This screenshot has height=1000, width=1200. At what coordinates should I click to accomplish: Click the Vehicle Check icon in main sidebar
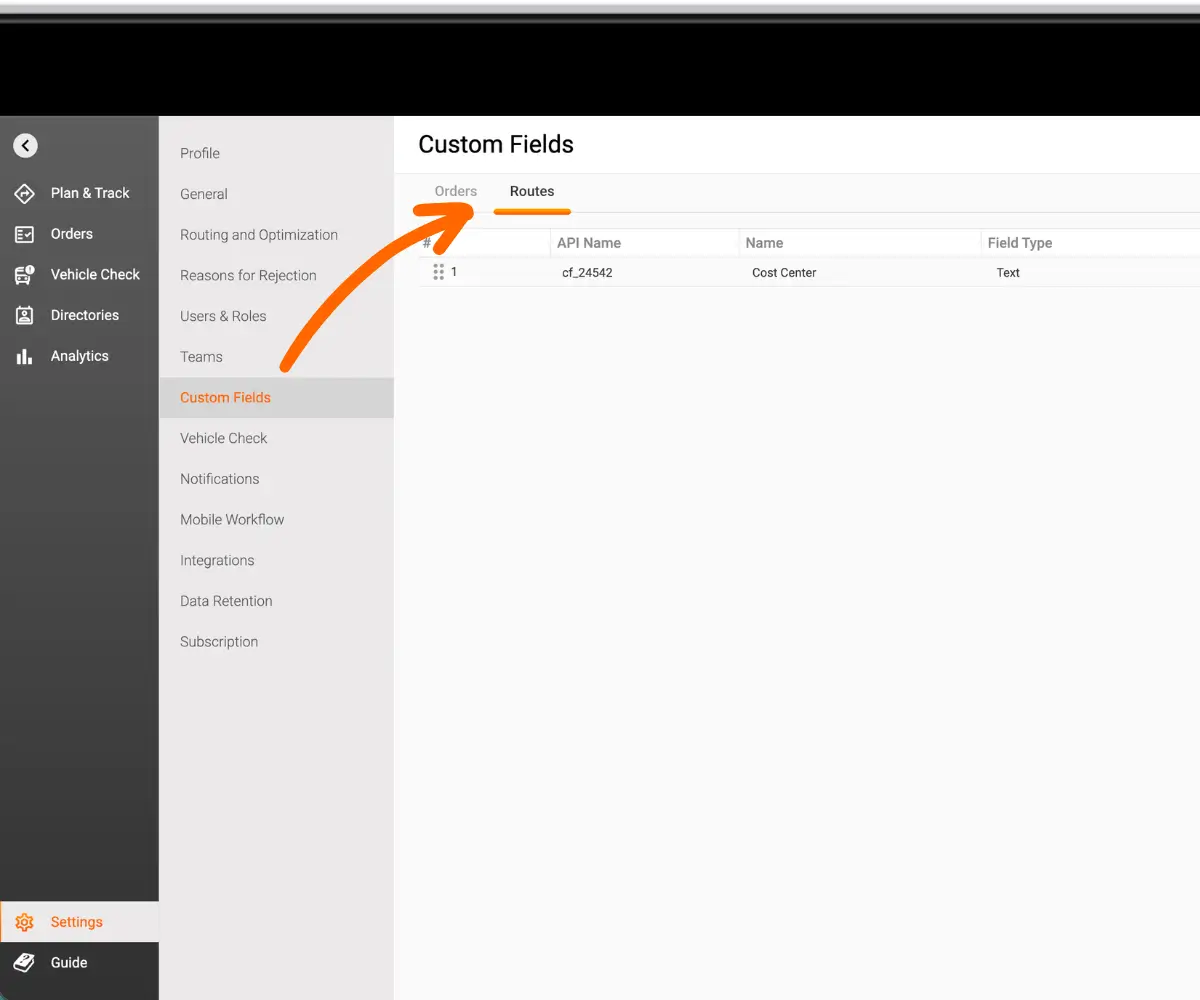coord(25,275)
